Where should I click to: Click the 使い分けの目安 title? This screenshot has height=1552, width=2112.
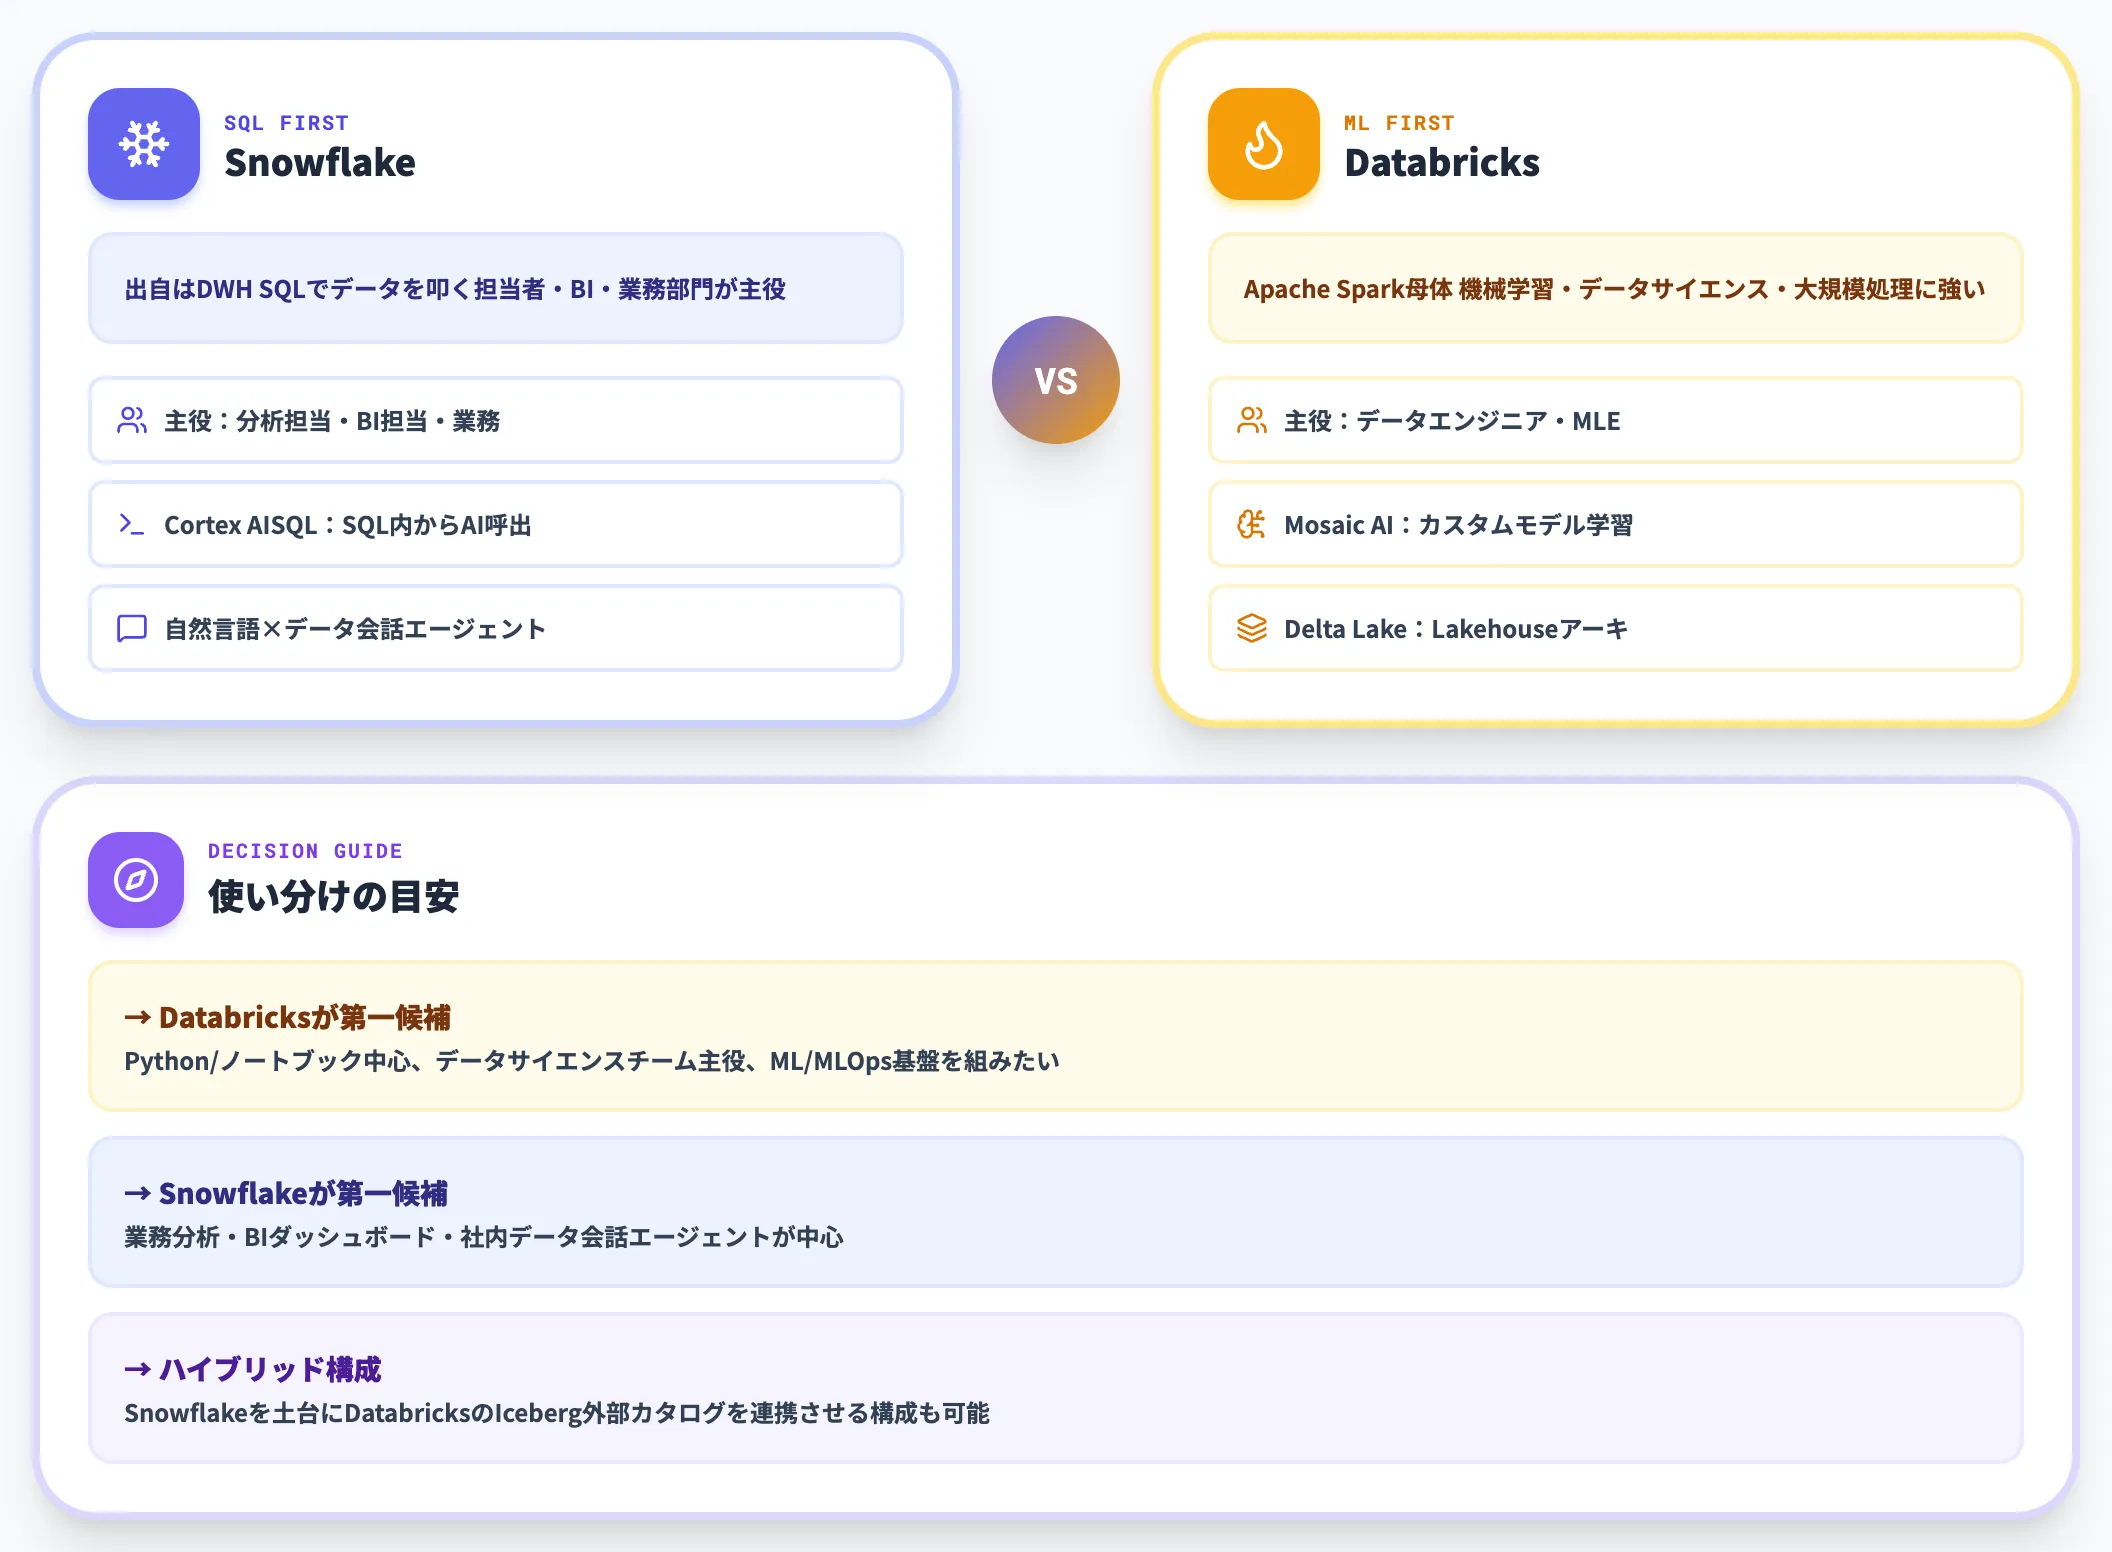pos(334,896)
